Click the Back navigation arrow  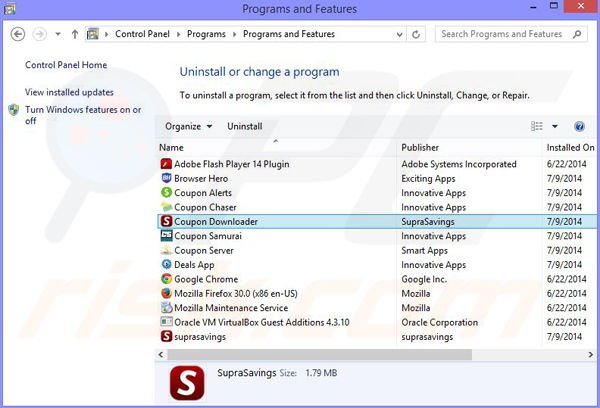tap(18, 34)
